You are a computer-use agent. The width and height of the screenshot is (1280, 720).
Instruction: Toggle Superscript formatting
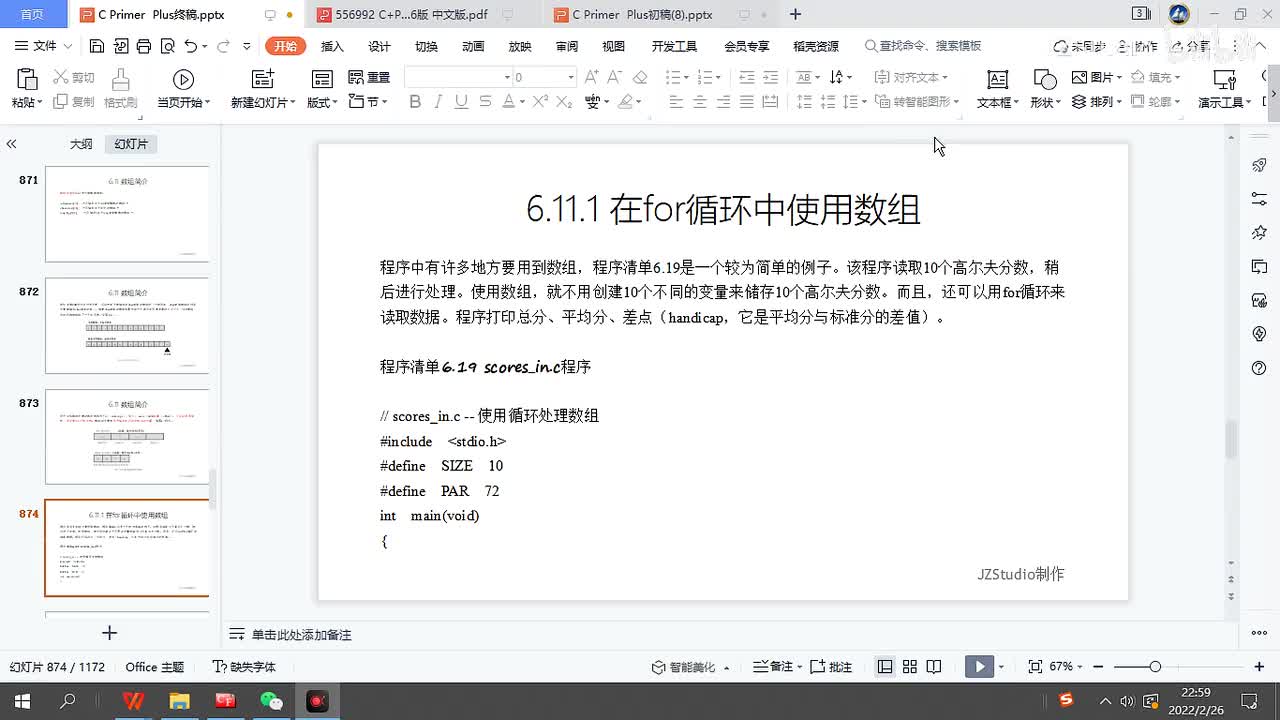tap(540, 102)
